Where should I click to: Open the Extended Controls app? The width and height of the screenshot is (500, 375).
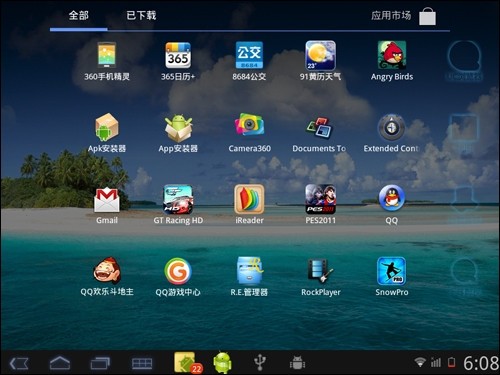tap(391, 133)
